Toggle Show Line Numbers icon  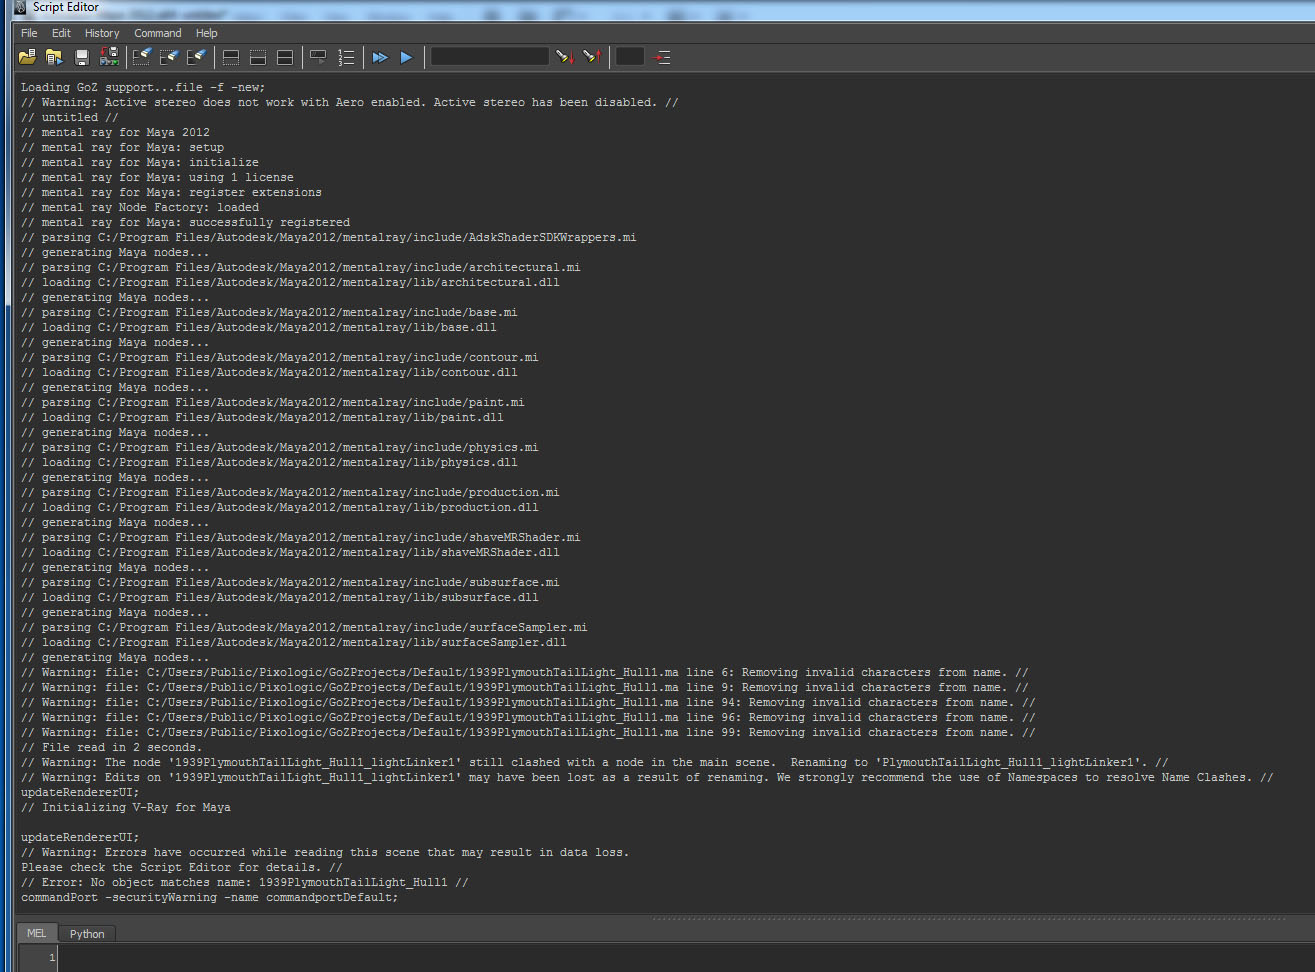tap(346, 57)
